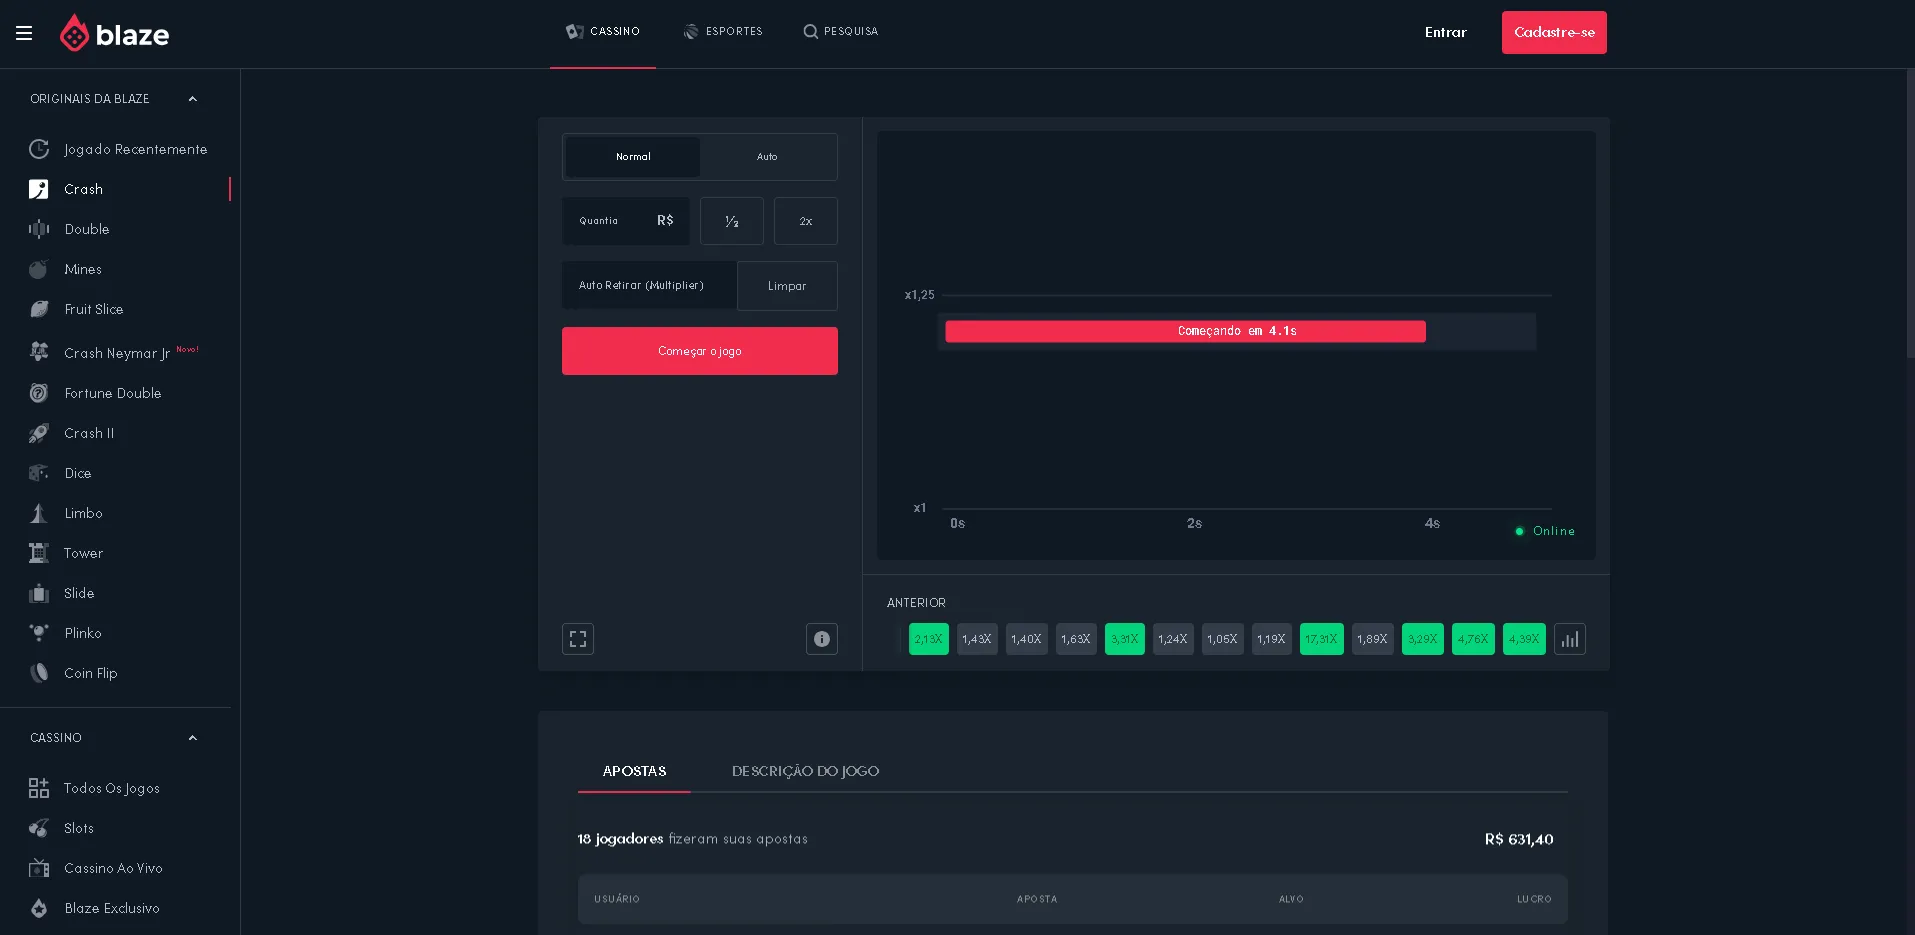Click the page's vertical scrollbar
The height and width of the screenshot is (935, 1915).
click(x=1910, y=213)
